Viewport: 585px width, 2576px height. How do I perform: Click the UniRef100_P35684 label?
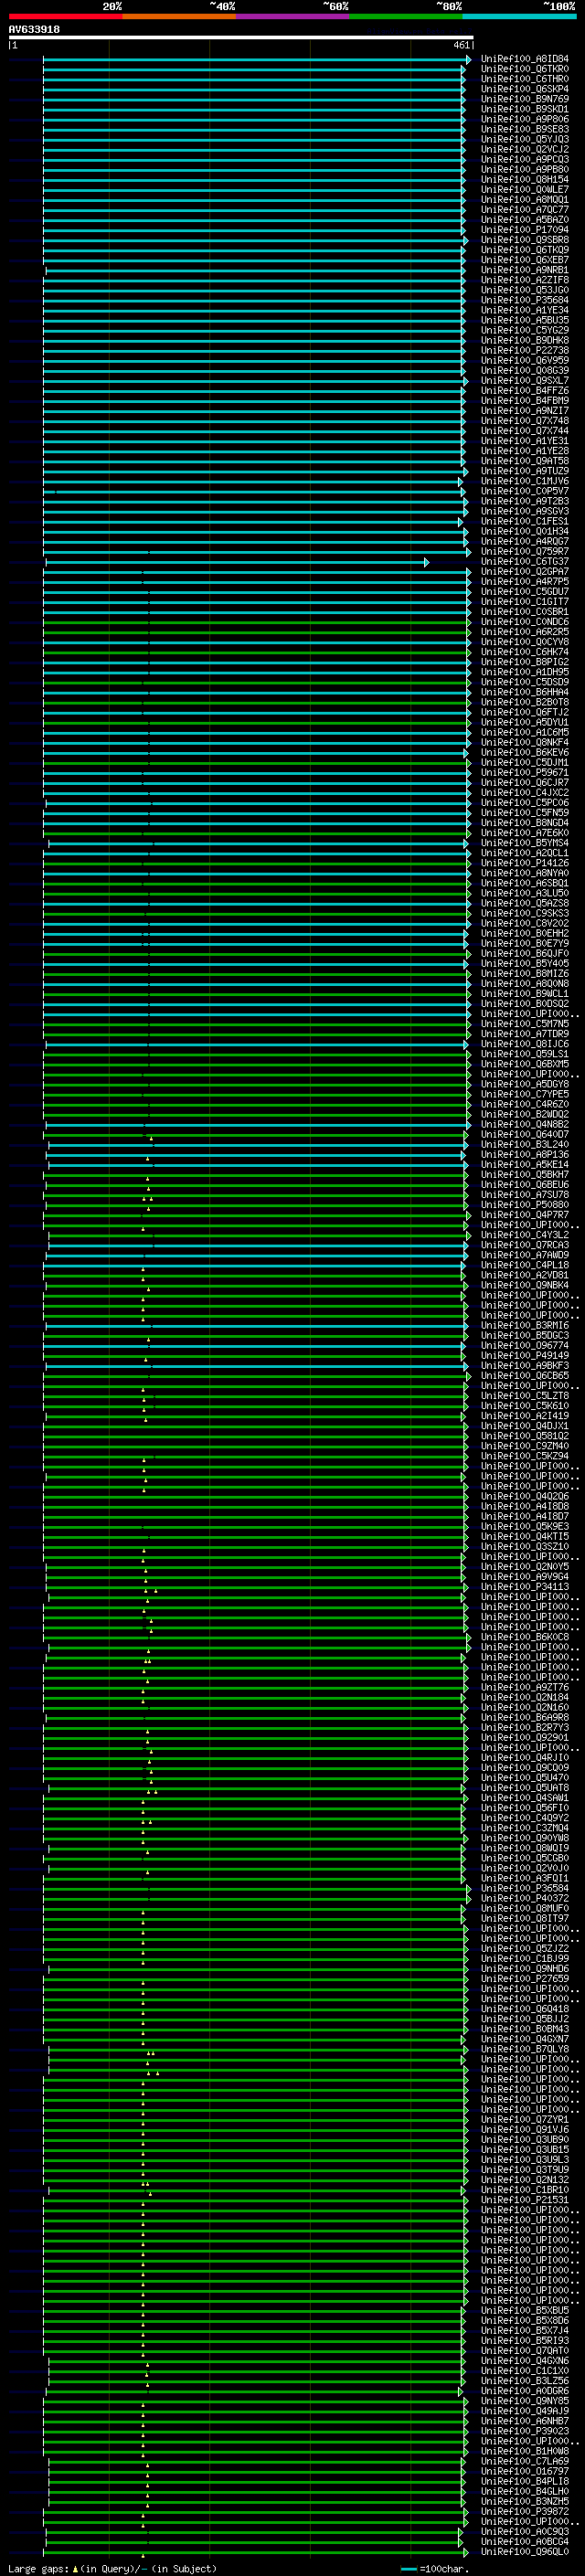point(525,300)
